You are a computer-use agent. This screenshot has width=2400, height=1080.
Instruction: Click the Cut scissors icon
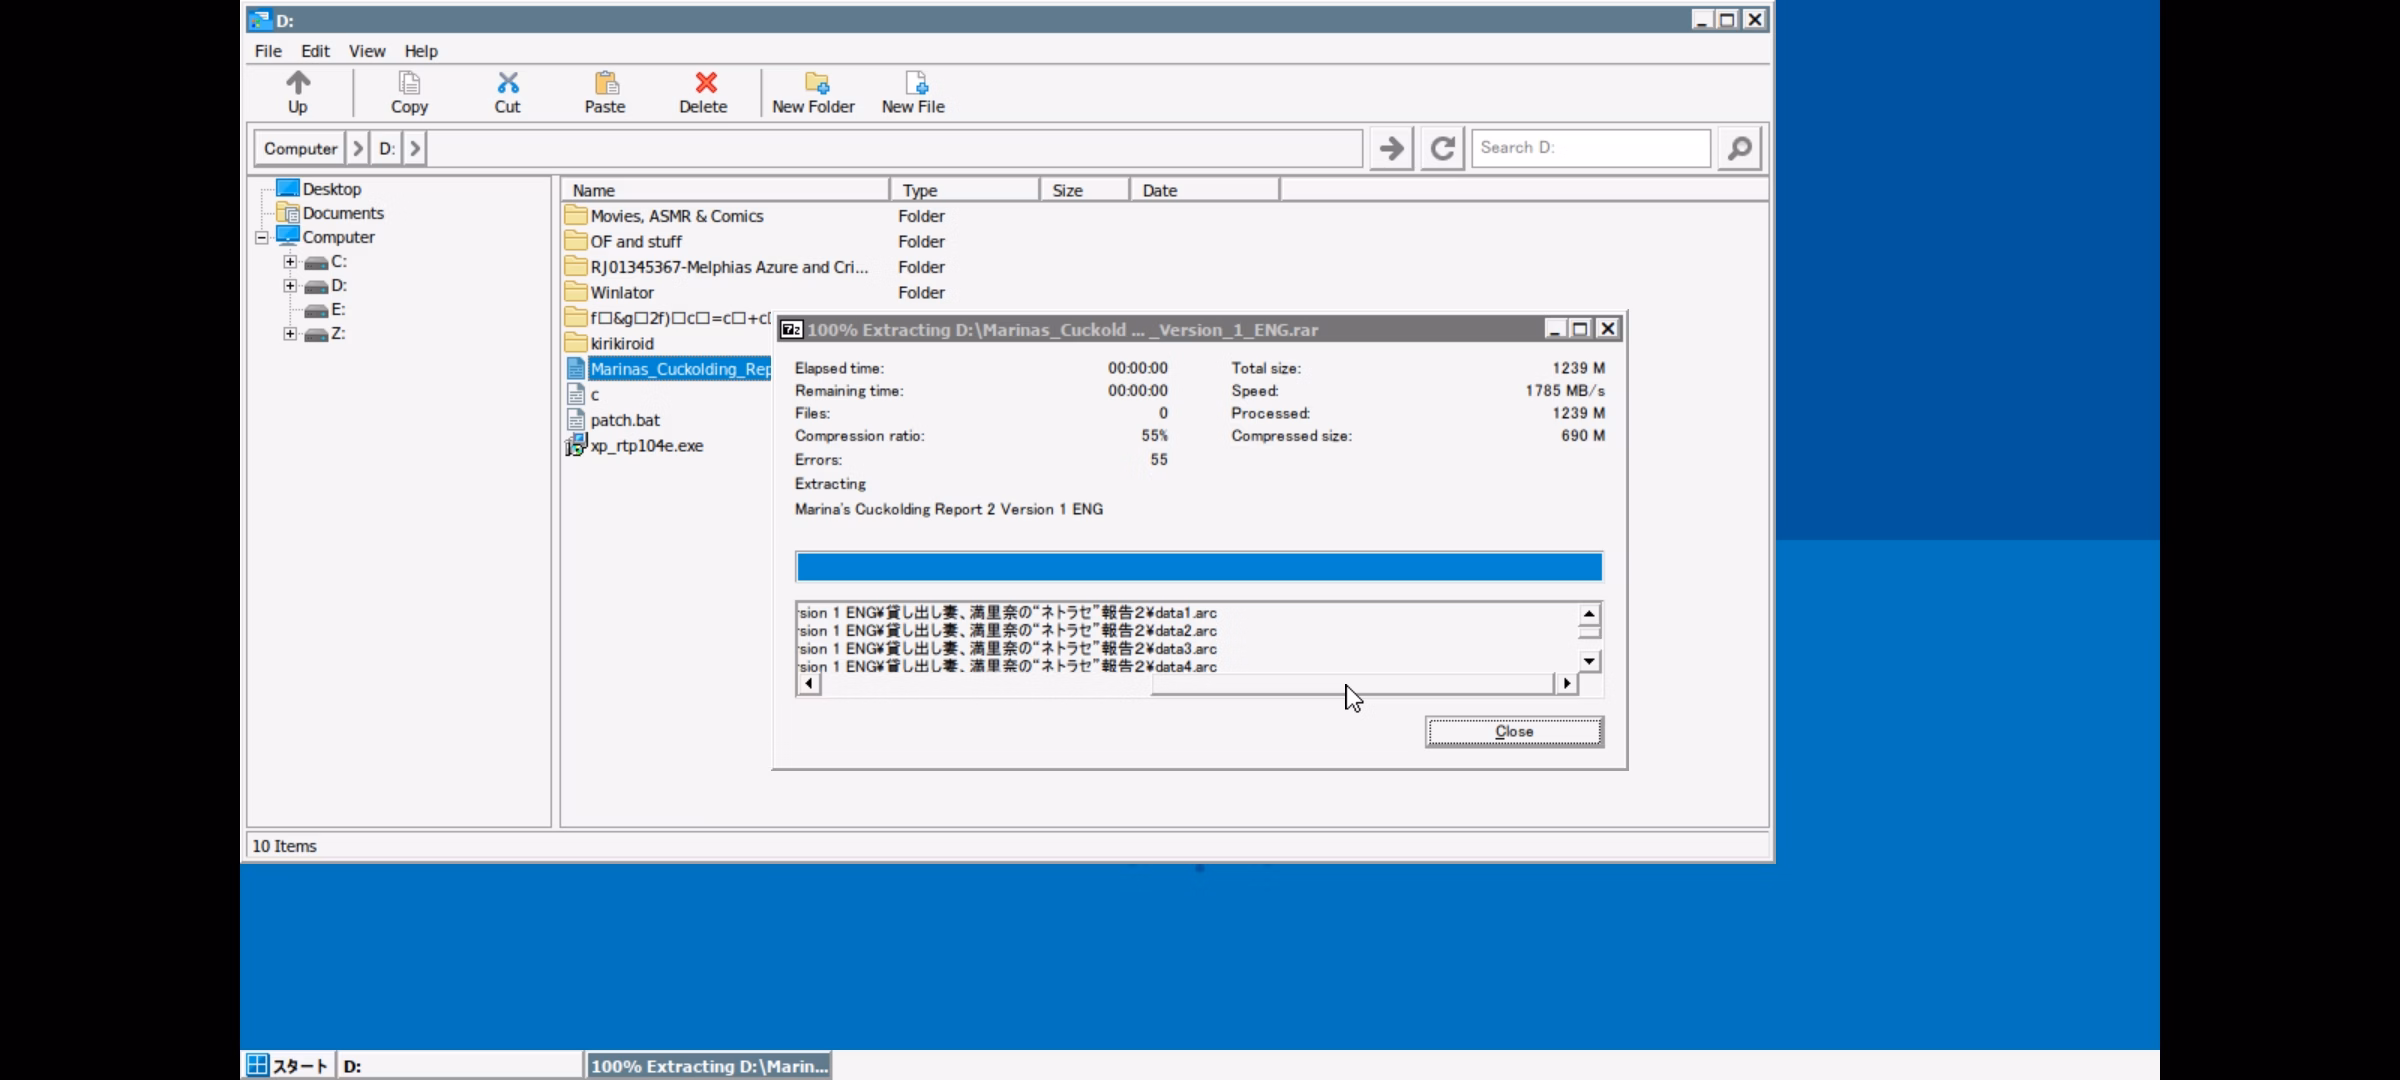tap(507, 83)
